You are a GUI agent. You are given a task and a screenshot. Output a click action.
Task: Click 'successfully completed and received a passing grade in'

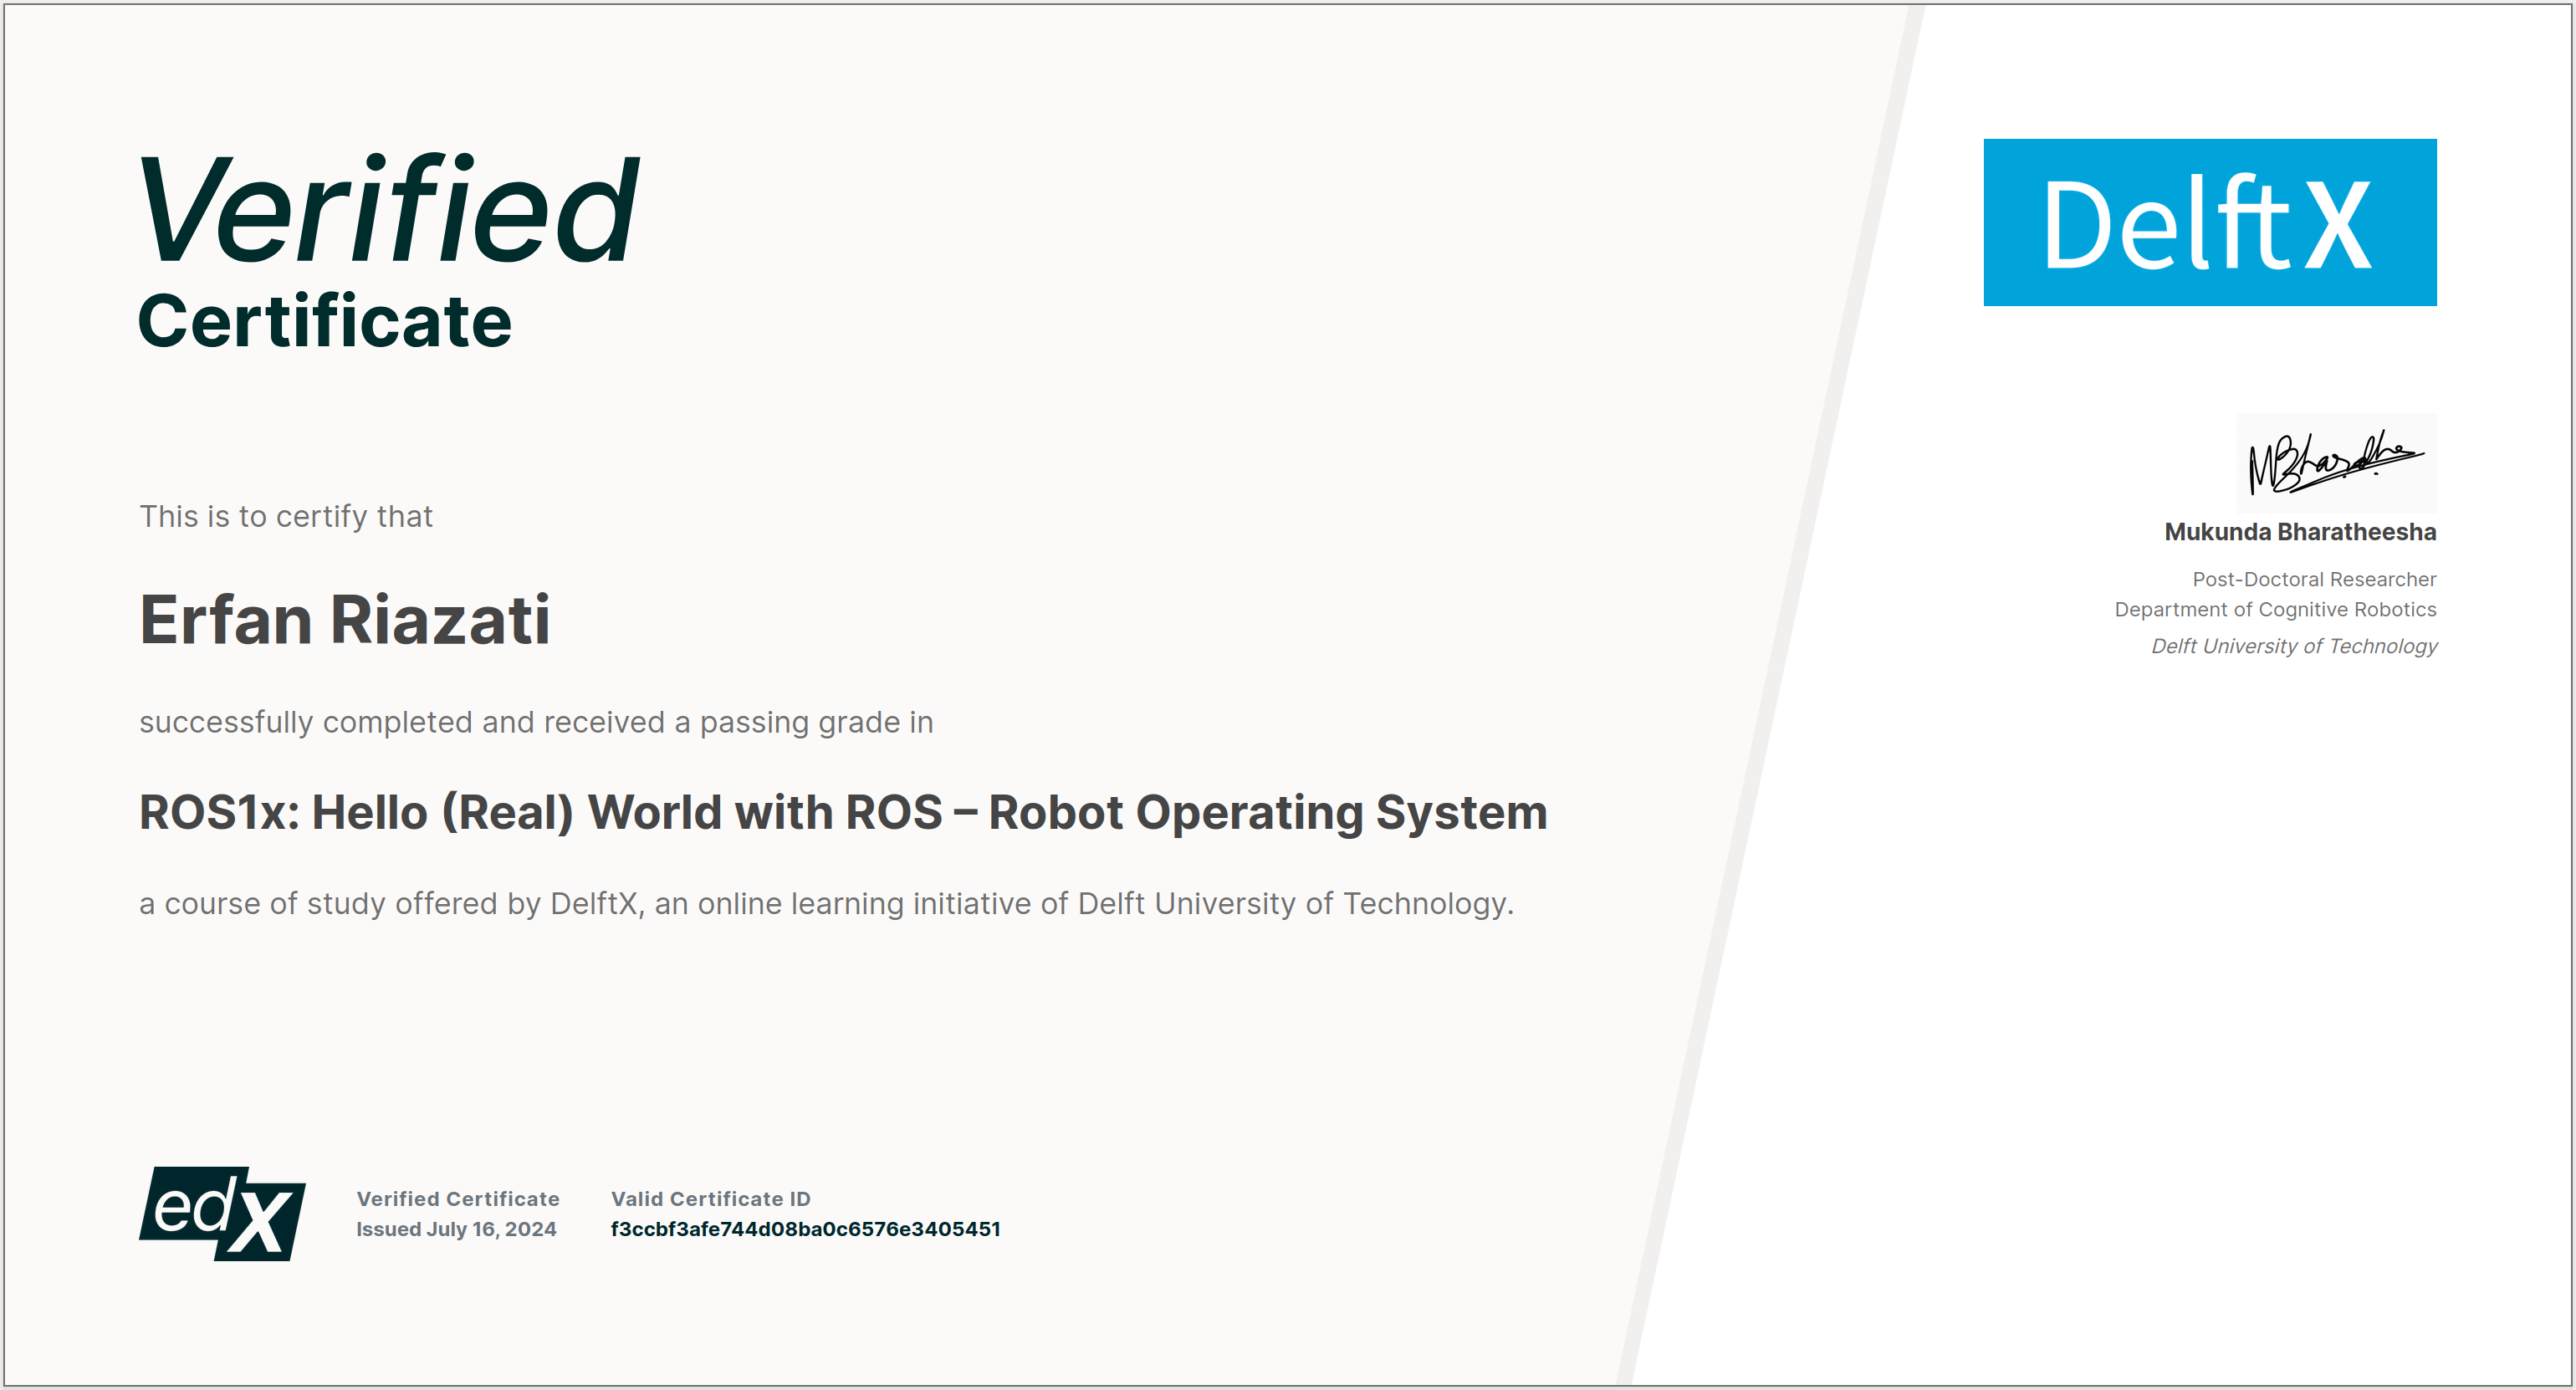pyautogui.click(x=536, y=722)
